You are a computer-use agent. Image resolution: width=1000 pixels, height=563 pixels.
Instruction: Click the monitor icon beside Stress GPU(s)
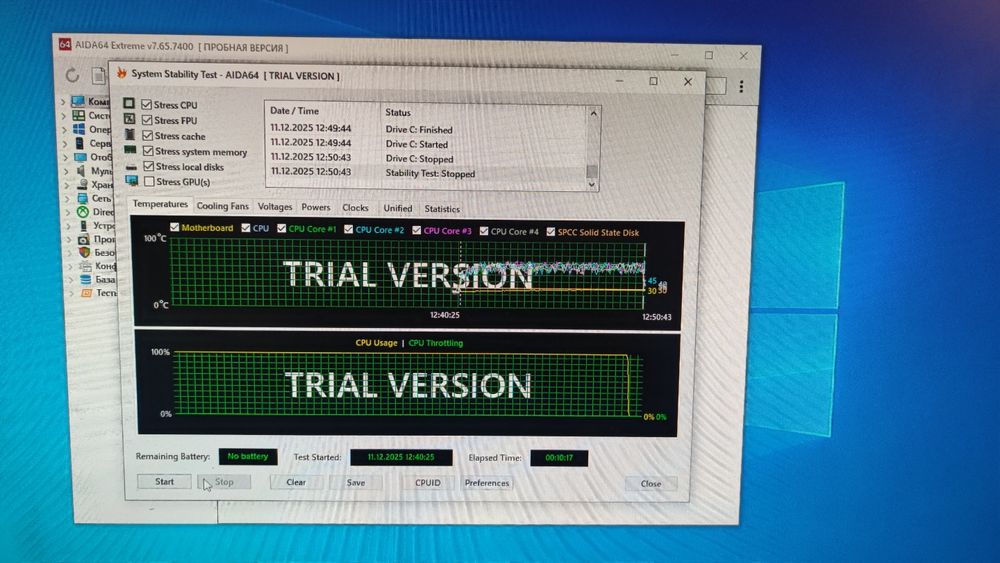click(131, 181)
